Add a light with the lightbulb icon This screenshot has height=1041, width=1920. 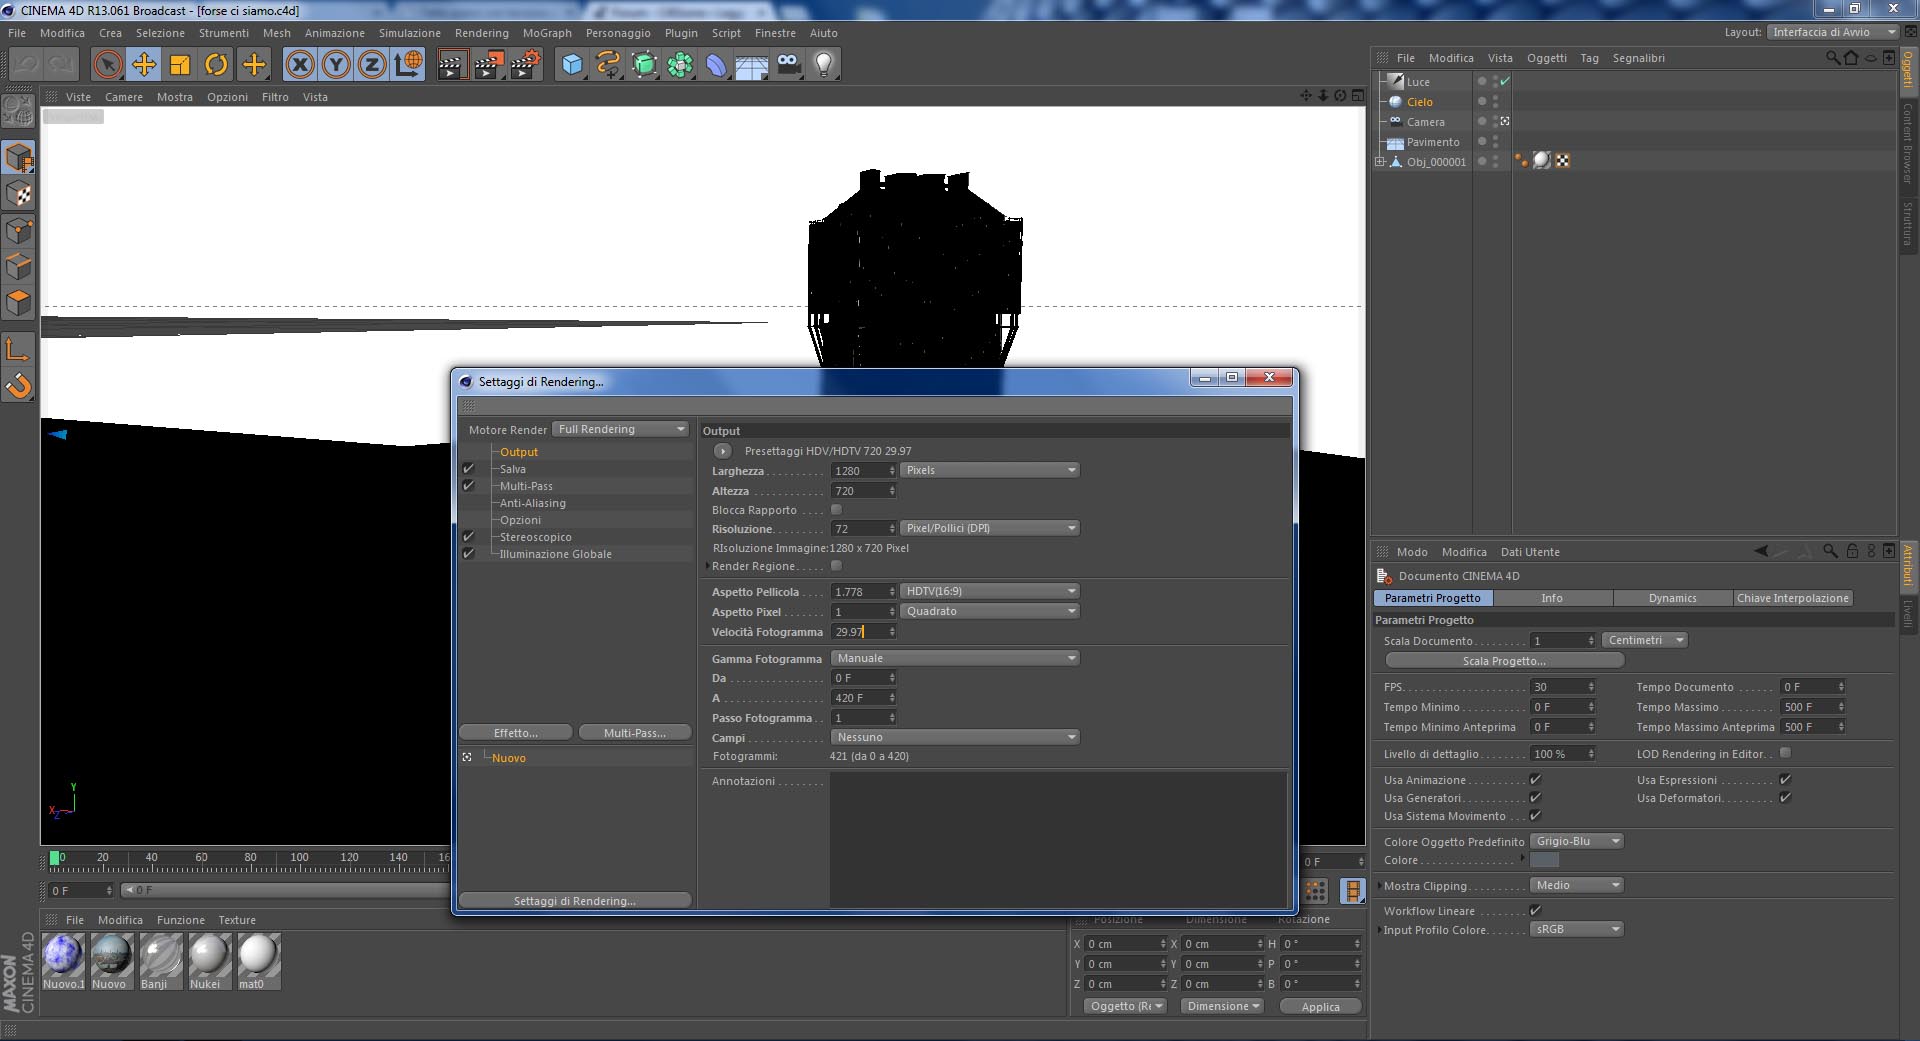click(824, 65)
